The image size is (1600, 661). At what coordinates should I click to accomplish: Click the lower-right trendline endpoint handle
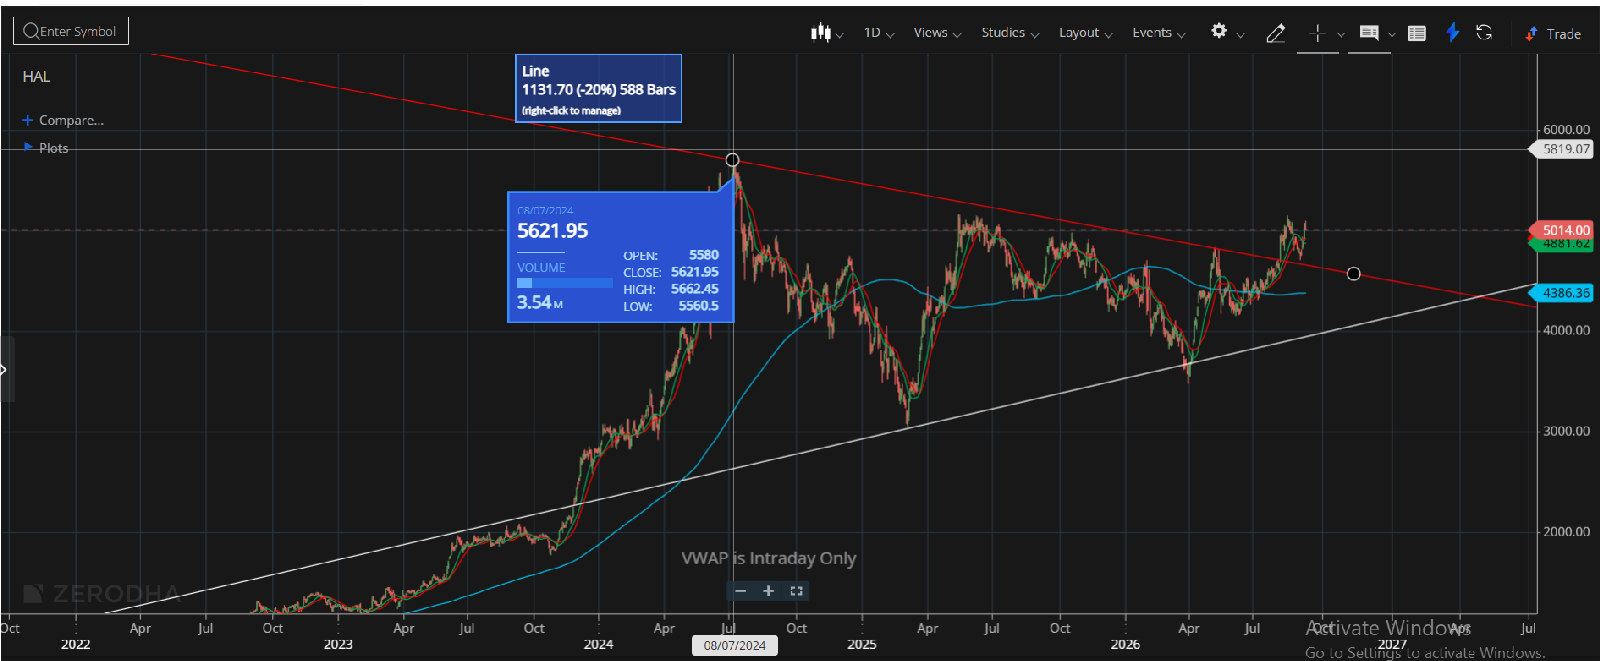pyautogui.click(x=1353, y=274)
